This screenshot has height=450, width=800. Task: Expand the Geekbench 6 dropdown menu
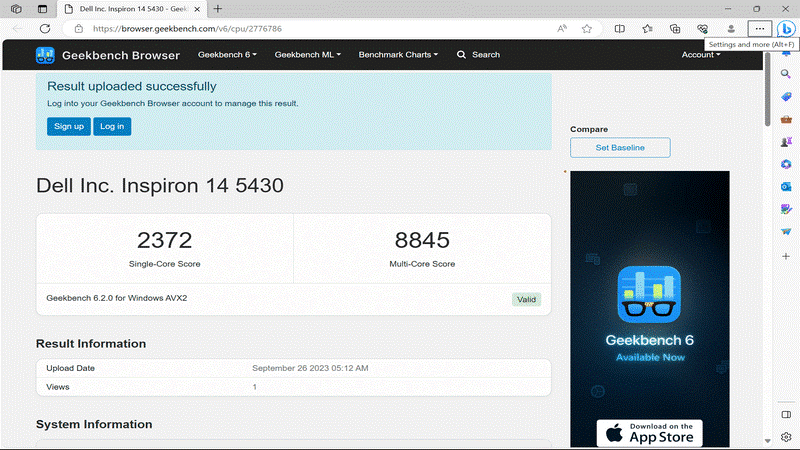227,55
